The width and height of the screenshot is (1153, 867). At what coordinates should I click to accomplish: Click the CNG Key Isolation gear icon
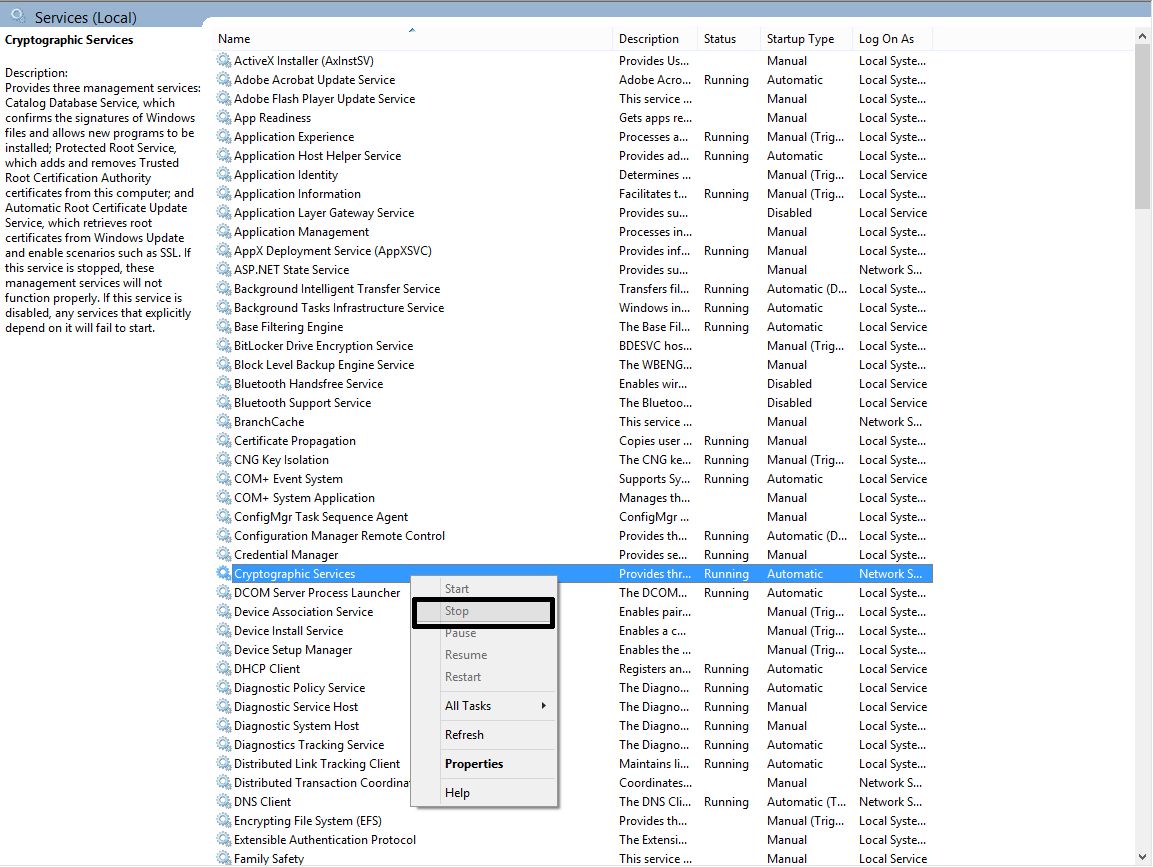(224, 460)
